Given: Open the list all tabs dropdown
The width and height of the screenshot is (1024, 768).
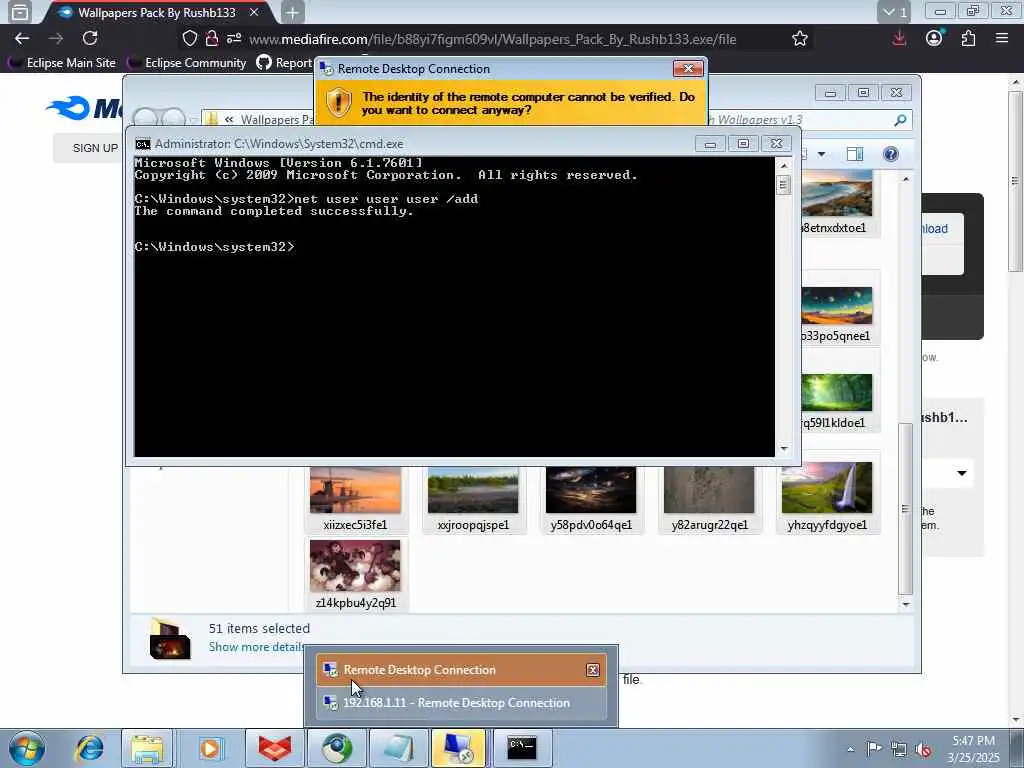Looking at the screenshot, I should (x=893, y=12).
